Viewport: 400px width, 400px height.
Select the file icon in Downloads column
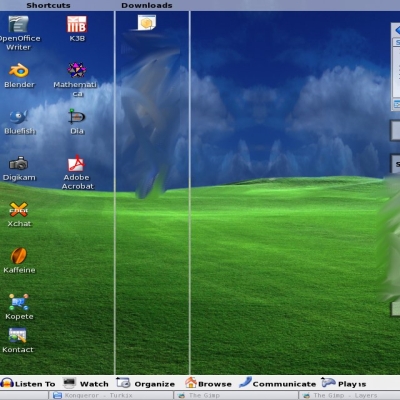click(x=147, y=23)
